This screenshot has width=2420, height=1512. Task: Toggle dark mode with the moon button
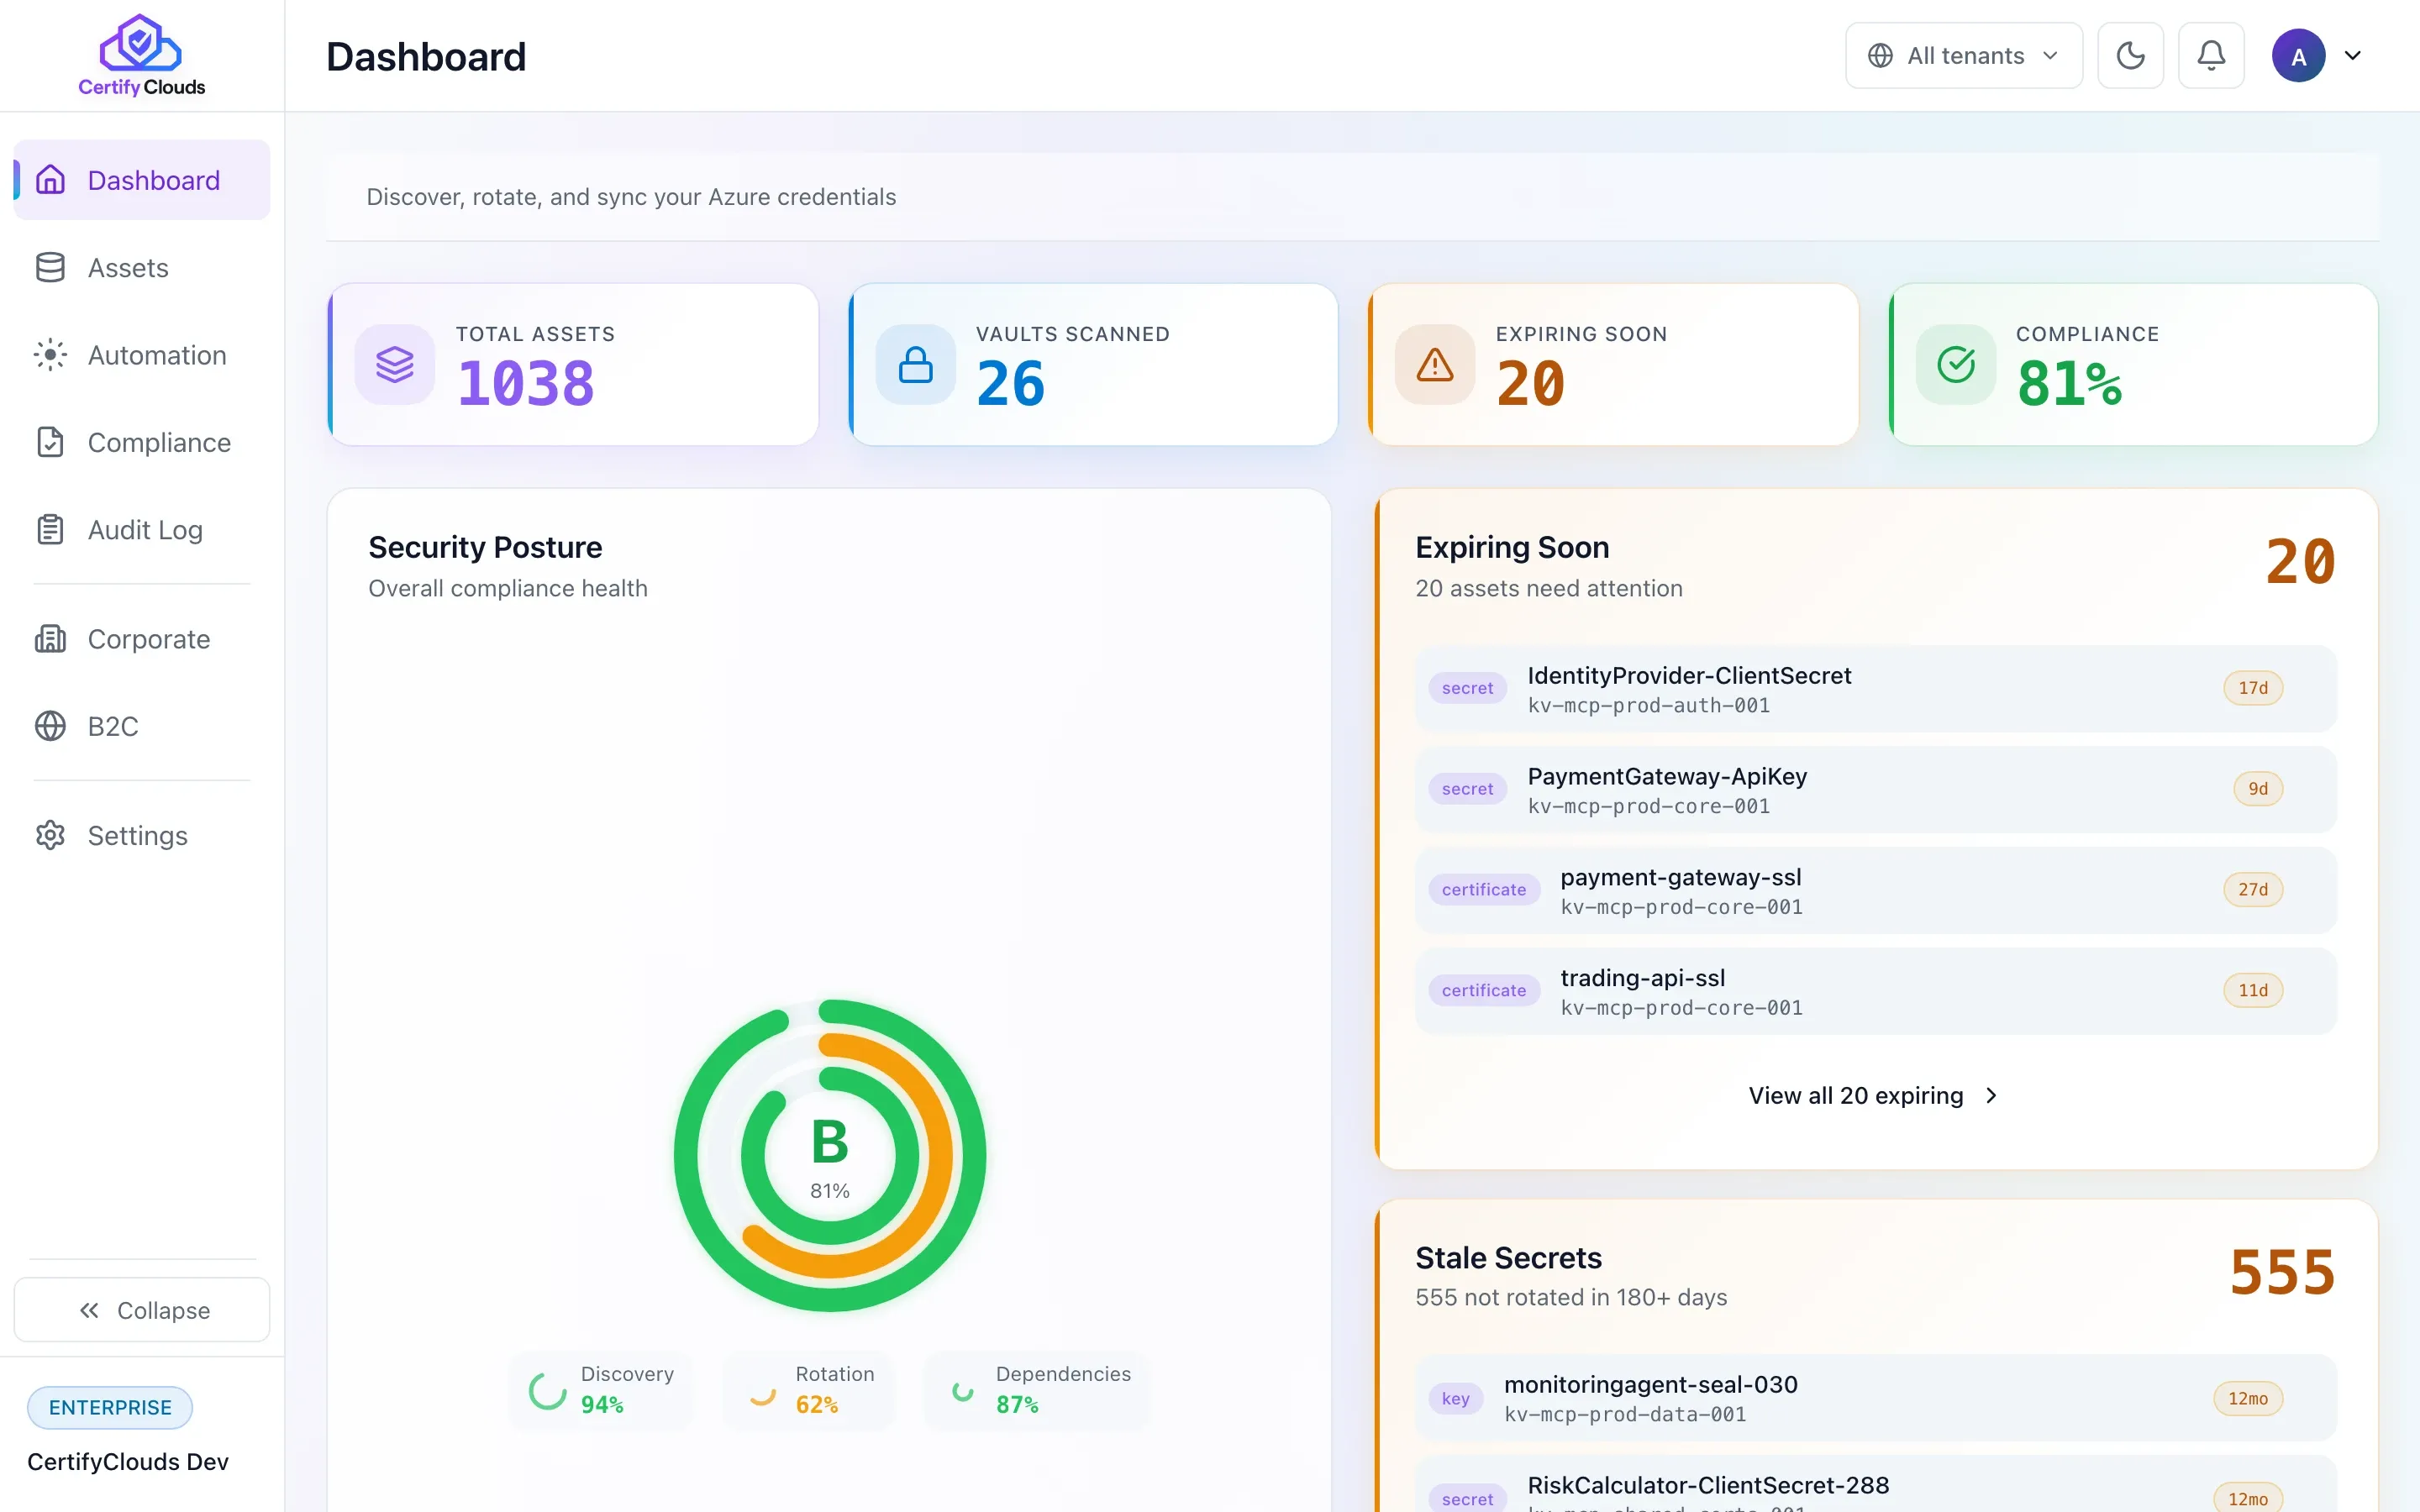coord(2130,56)
